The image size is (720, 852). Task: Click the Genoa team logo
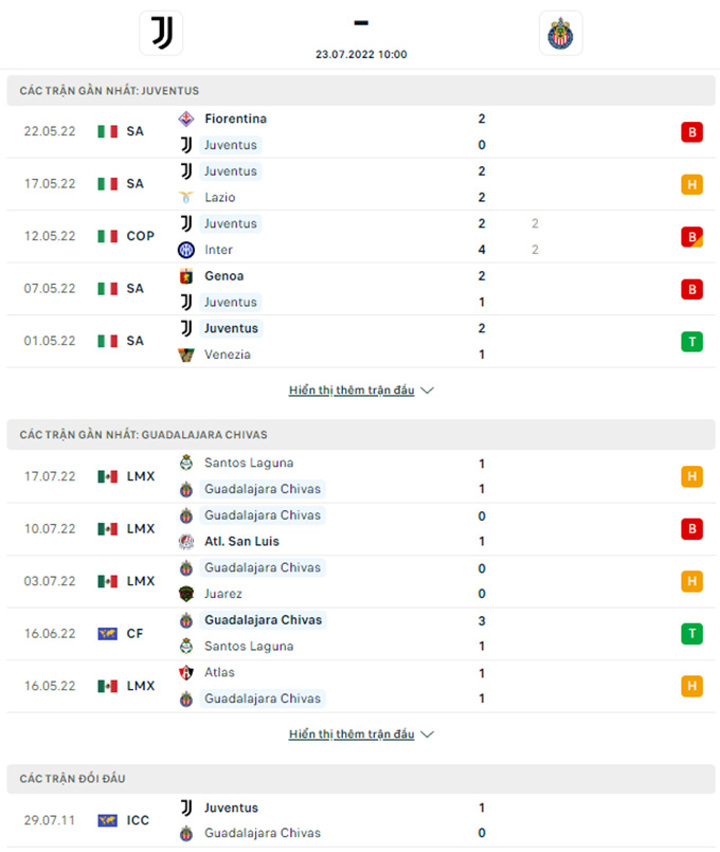186,276
